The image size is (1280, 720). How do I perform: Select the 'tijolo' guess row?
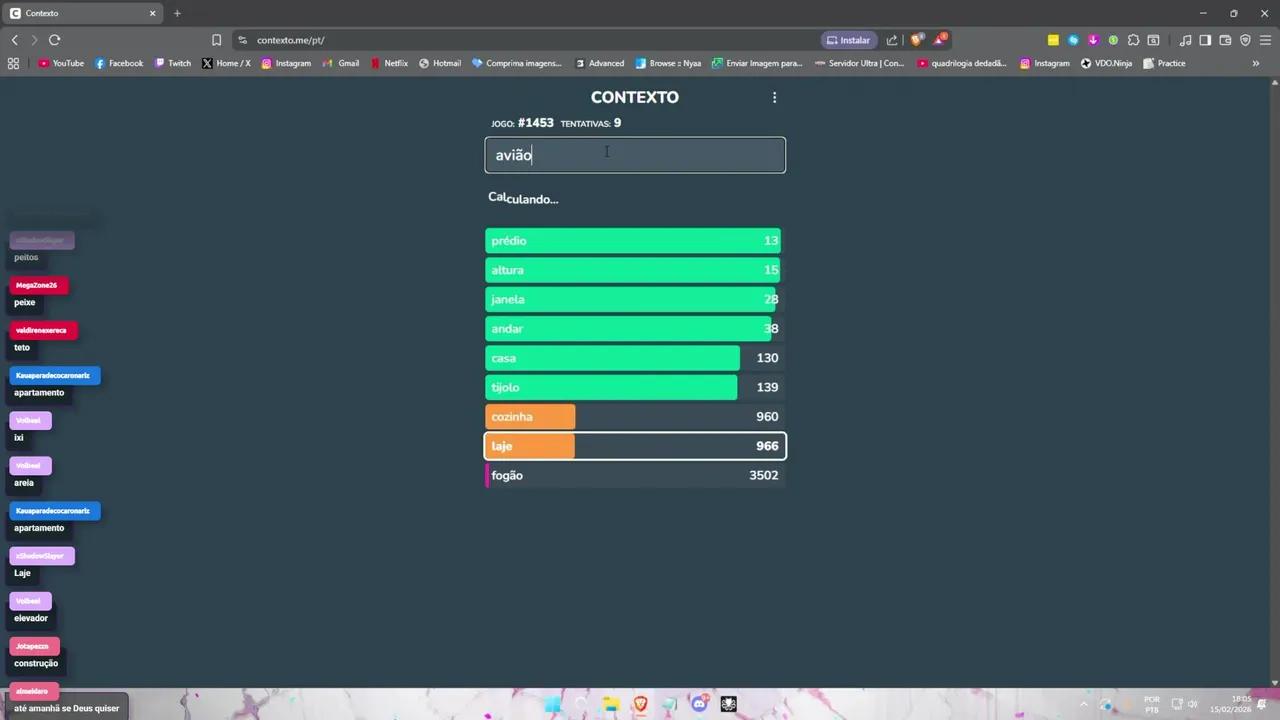click(635, 387)
